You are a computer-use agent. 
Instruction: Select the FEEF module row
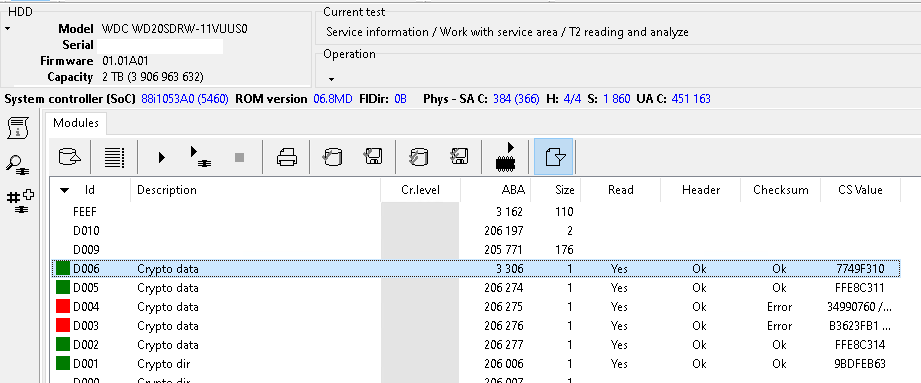(476, 211)
